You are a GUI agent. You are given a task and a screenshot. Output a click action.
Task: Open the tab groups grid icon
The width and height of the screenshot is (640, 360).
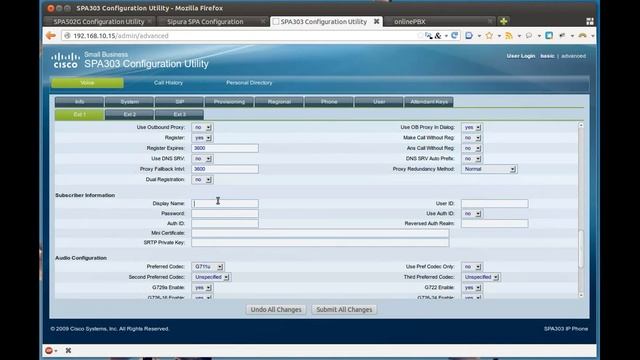[x=590, y=21]
